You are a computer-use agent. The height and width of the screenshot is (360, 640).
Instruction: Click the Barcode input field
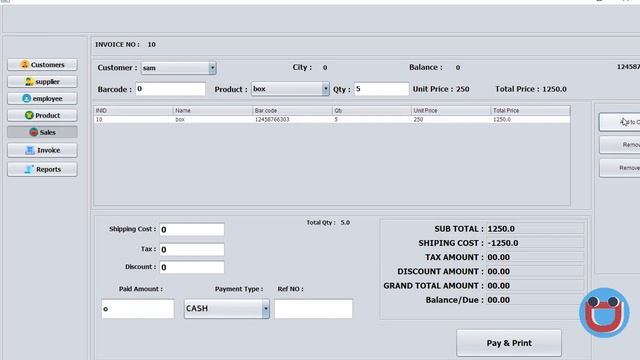point(170,89)
